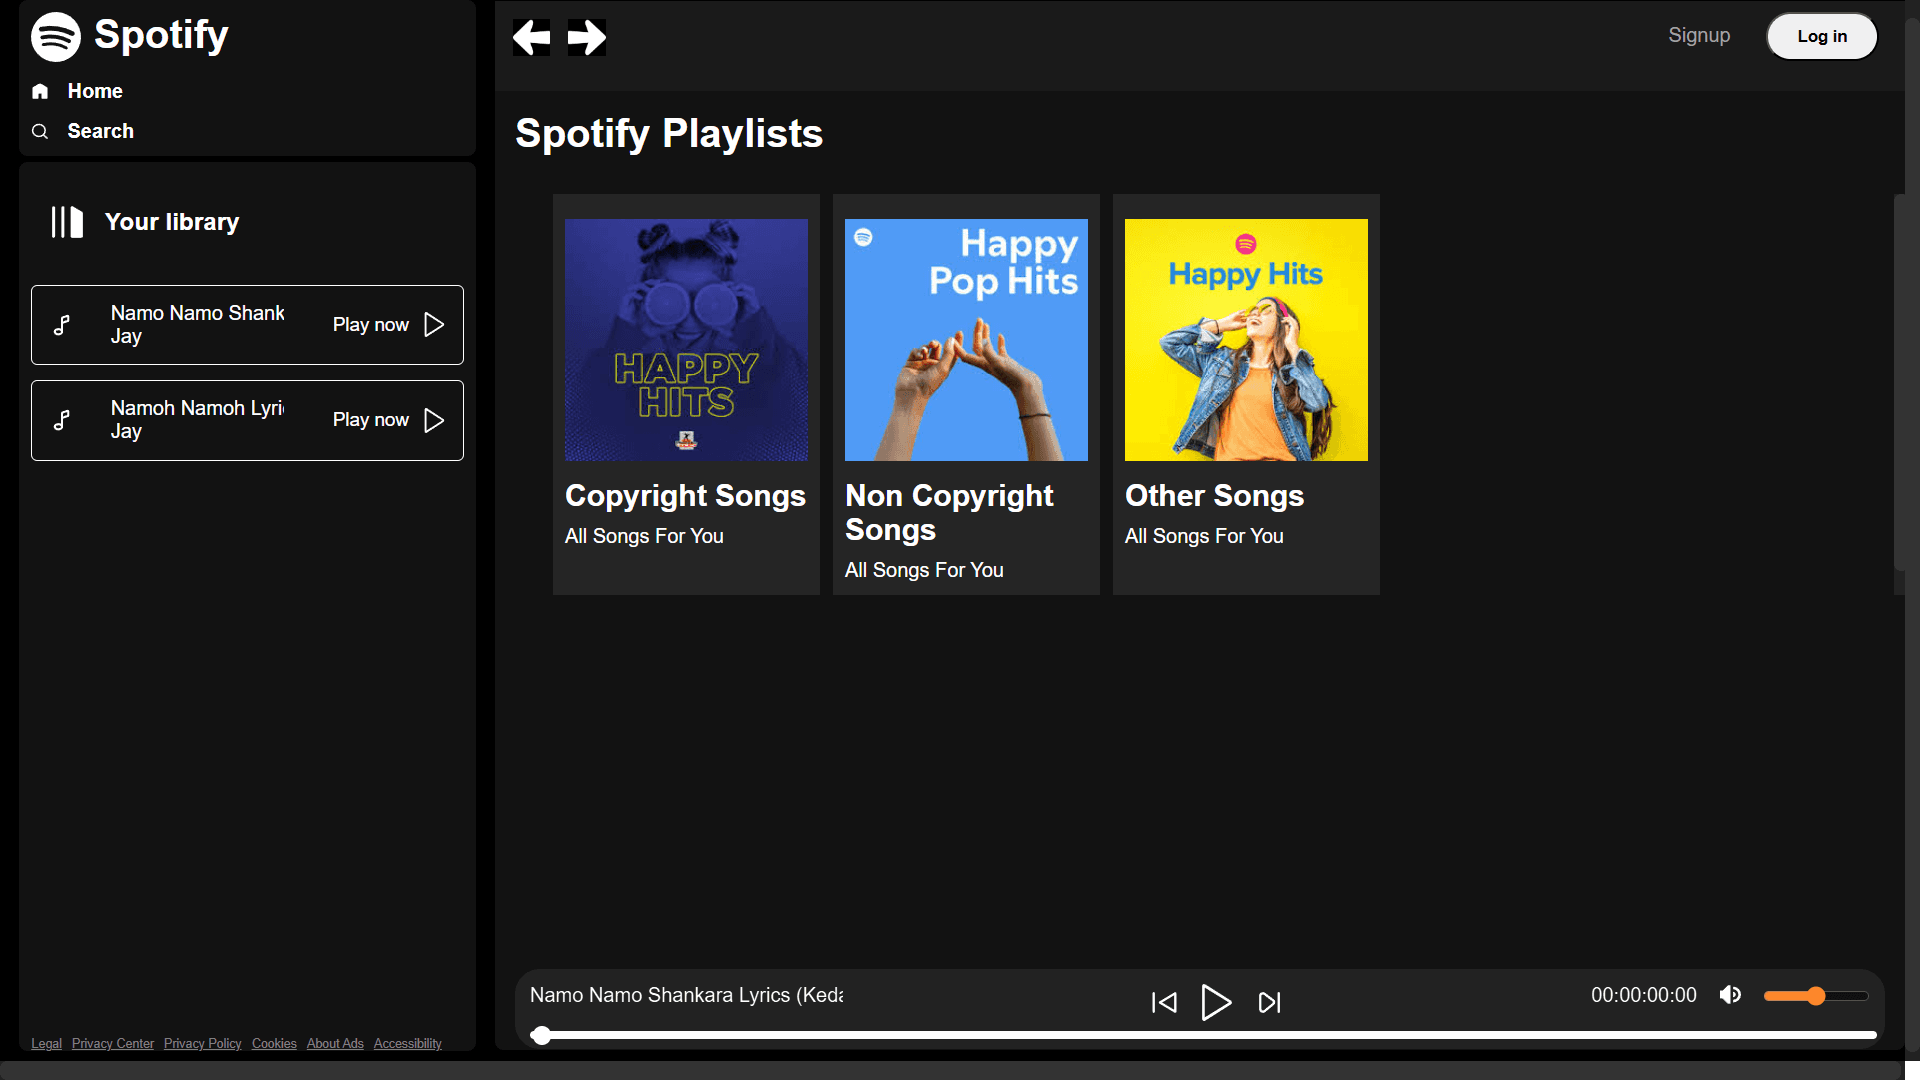Click the Search magnifier icon
The width and height of the screenshot is (1920, 1080).
(x=40, y=131)
